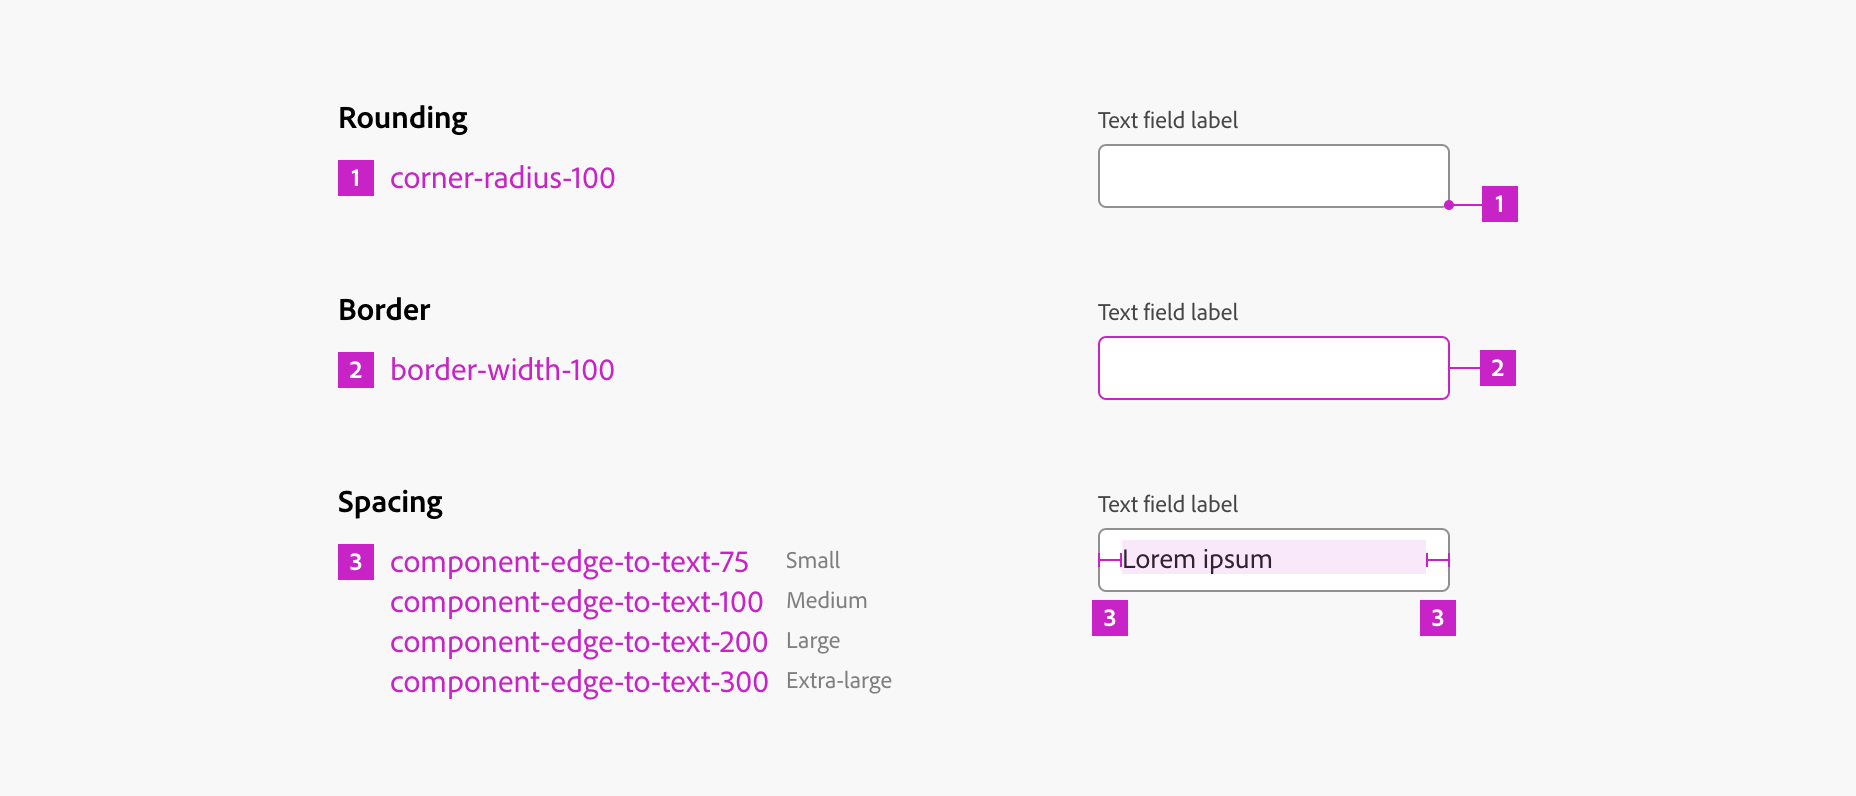Click the Spacing section heading
The image size is (1856, 796).
point(390,501)
